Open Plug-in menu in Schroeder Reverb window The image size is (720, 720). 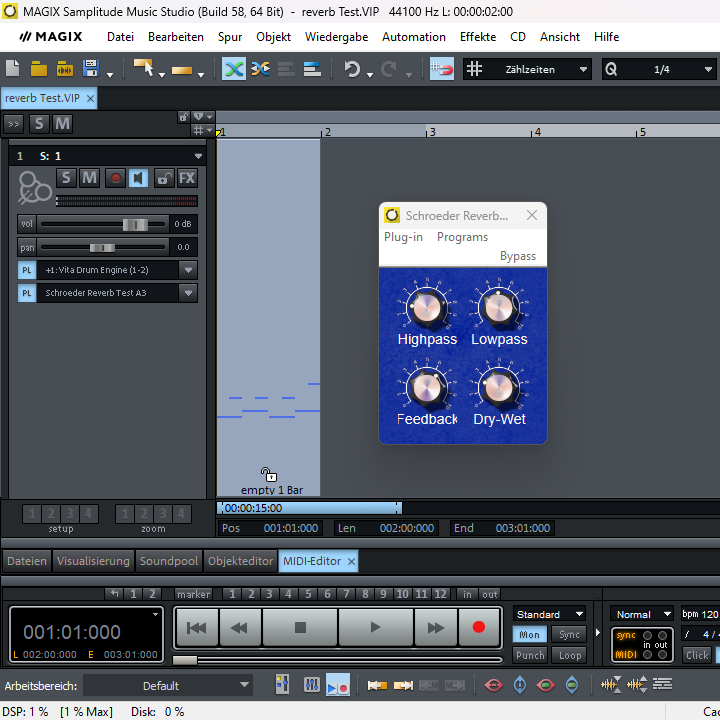pyautogui.click(x=403, y=237)
